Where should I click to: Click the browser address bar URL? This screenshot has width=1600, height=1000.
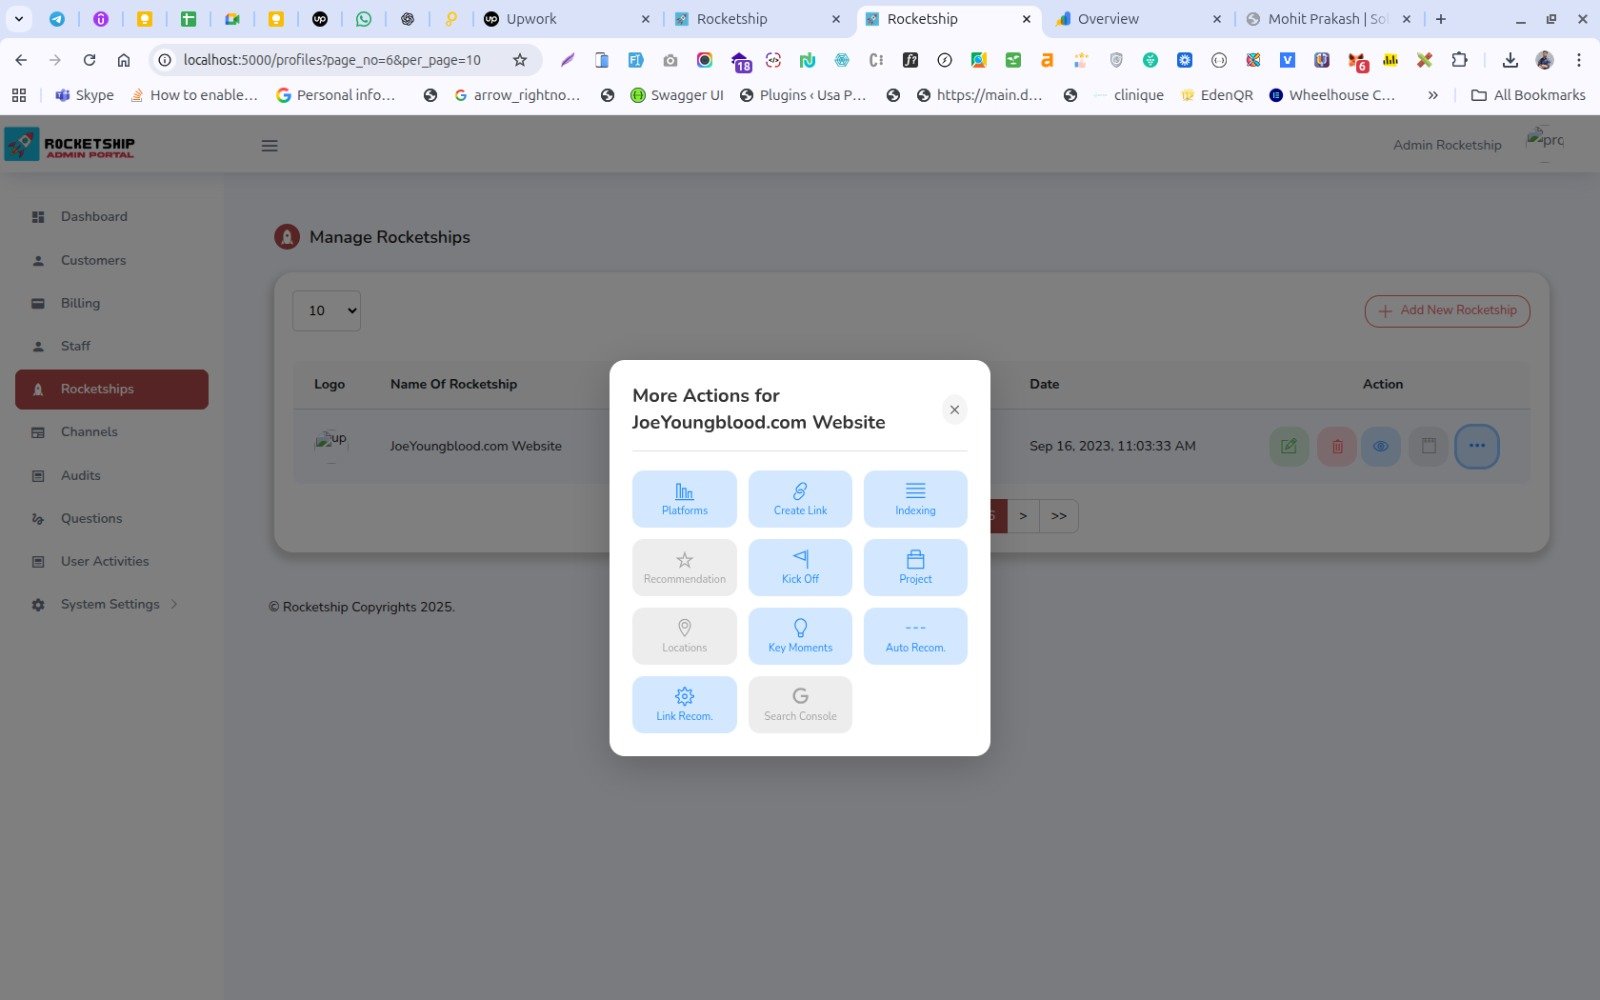(332, 60)
